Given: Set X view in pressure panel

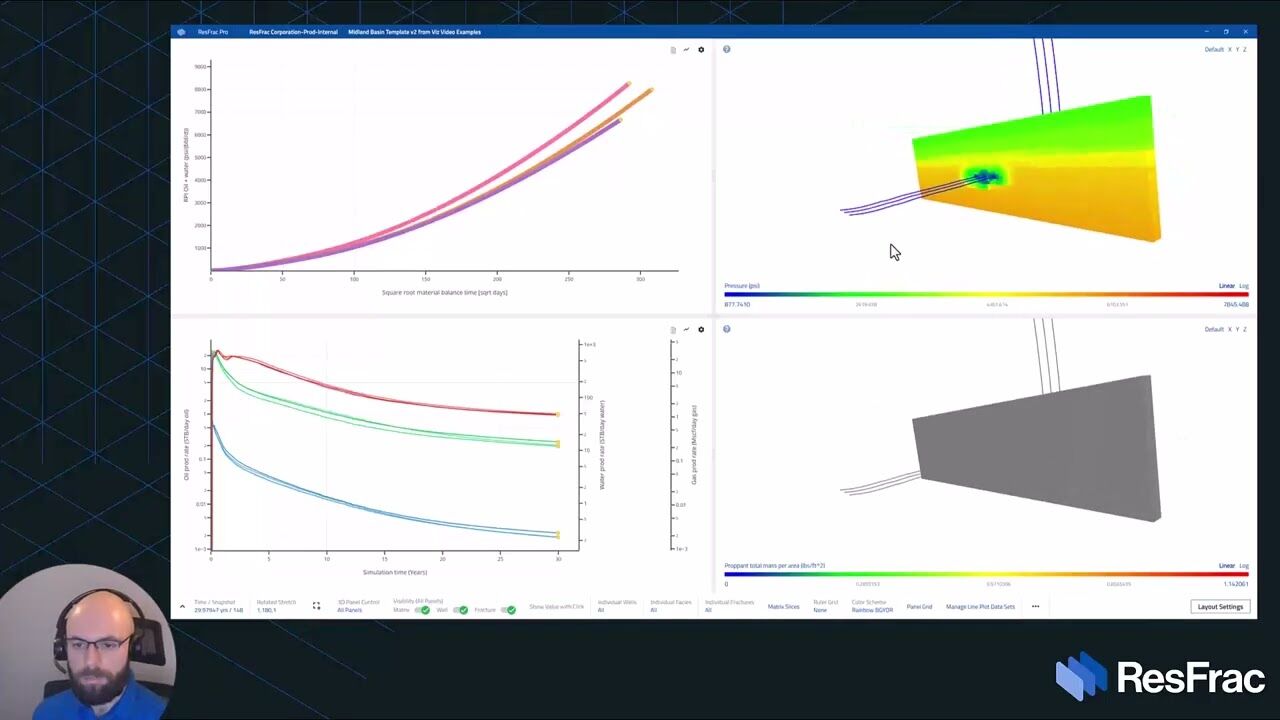Looking at the screenshot, I should pos(1230,49).
